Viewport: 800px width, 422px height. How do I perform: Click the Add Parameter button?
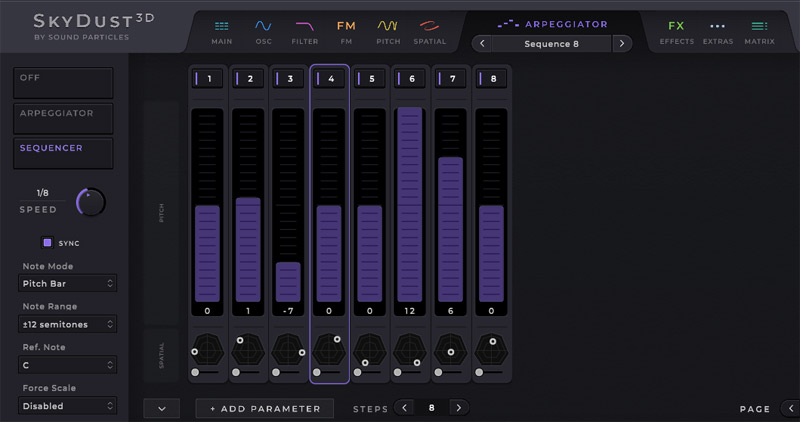click(264, 408)
